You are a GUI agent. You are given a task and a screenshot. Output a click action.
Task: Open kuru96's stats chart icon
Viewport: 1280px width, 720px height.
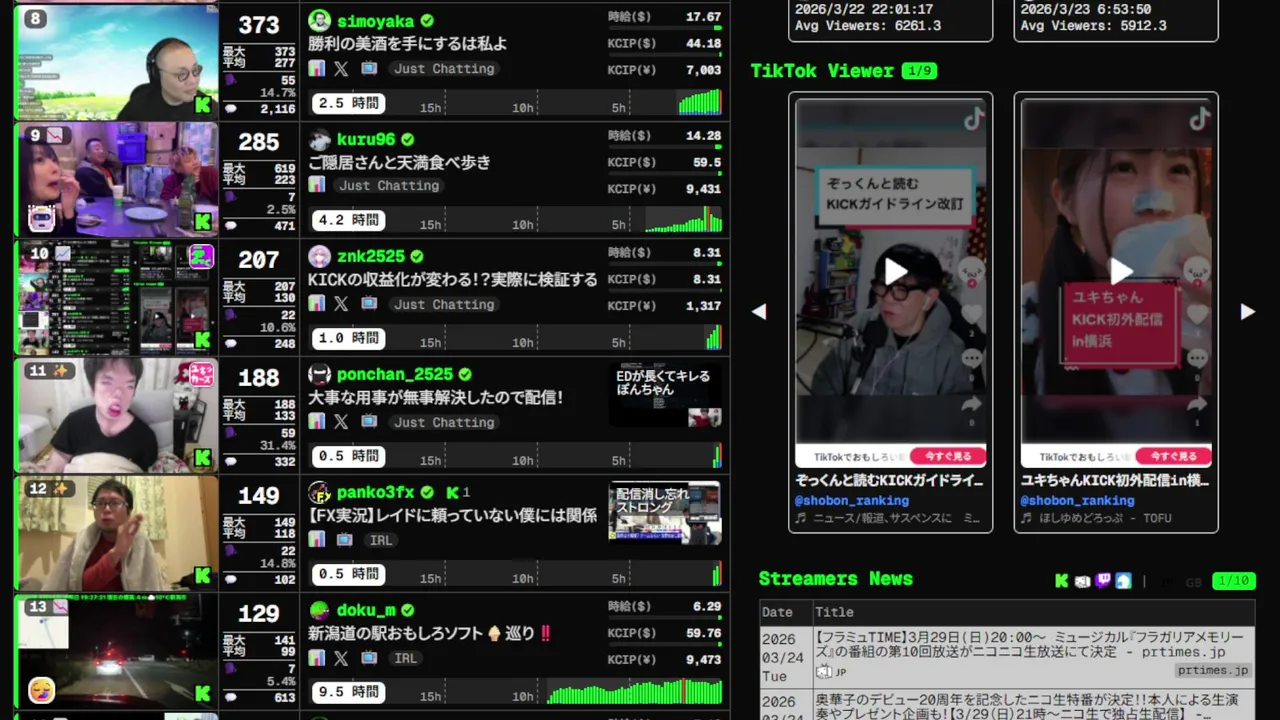[317, 185]
